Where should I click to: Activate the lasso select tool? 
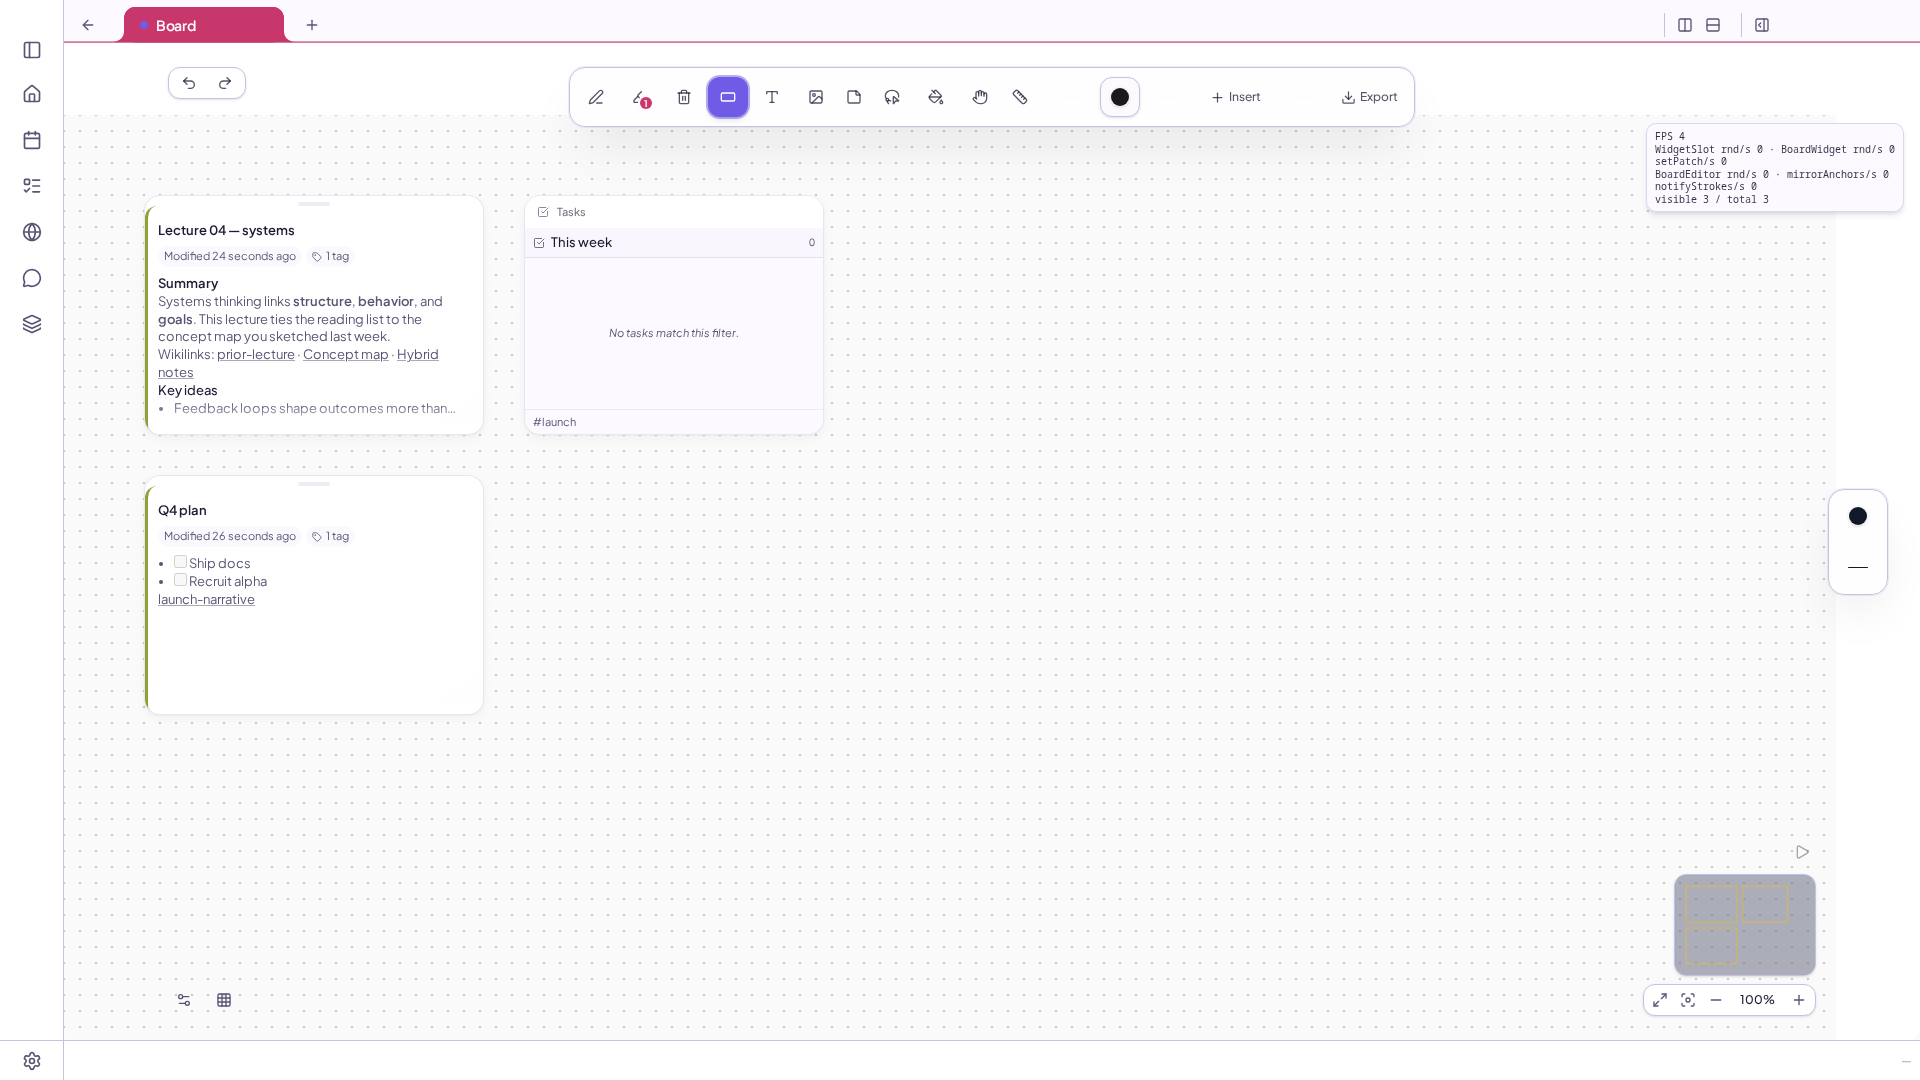[x=892, y=97]
